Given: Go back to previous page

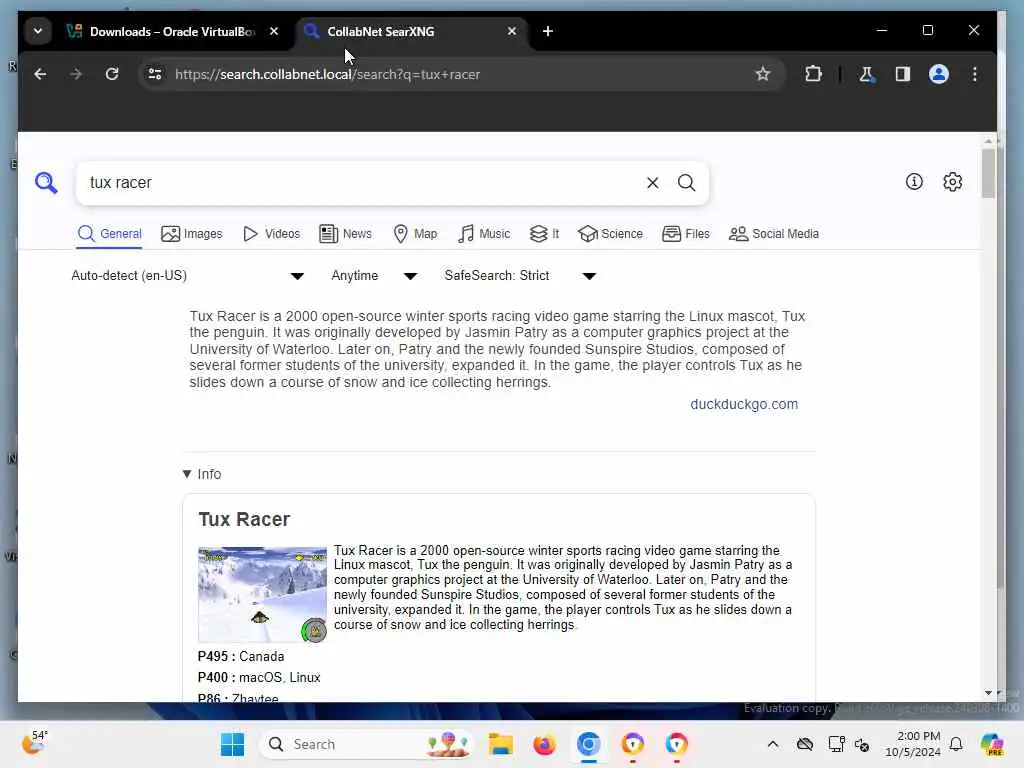Looking at the screenshot, I should tap(40, 74).
